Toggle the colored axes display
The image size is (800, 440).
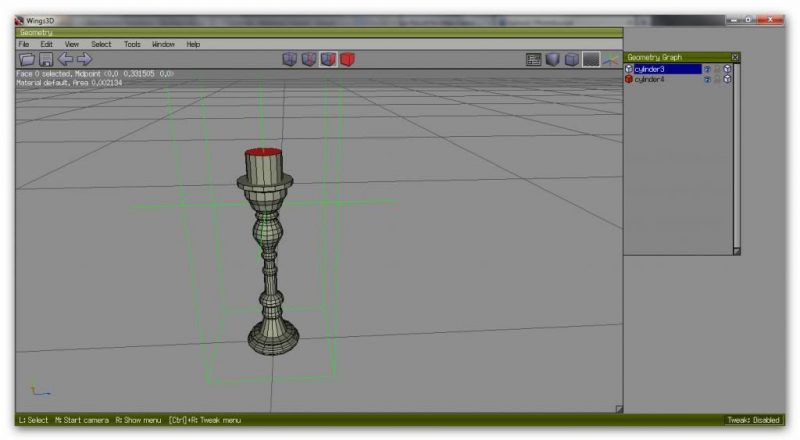[609, 60]
